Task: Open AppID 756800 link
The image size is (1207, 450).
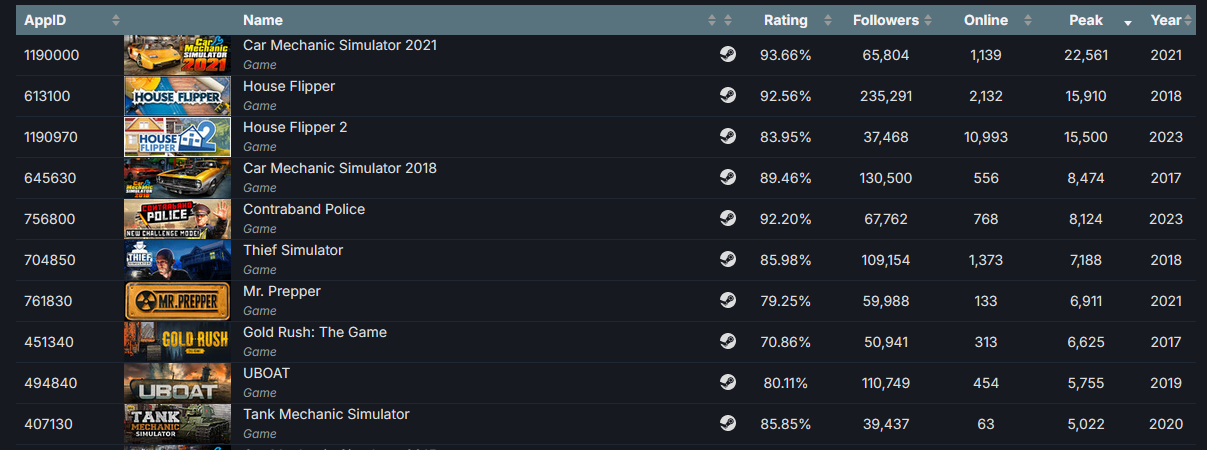Action: click(x=50, y=219)
